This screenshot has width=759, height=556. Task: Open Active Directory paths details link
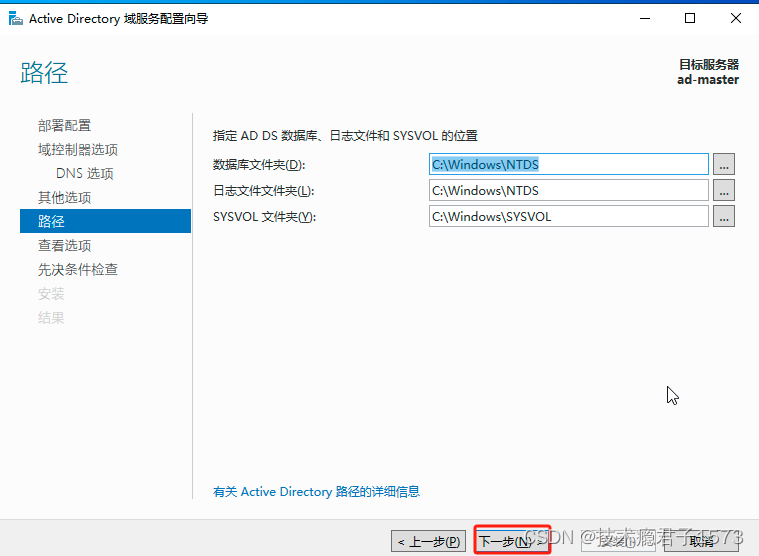point(317,492)
